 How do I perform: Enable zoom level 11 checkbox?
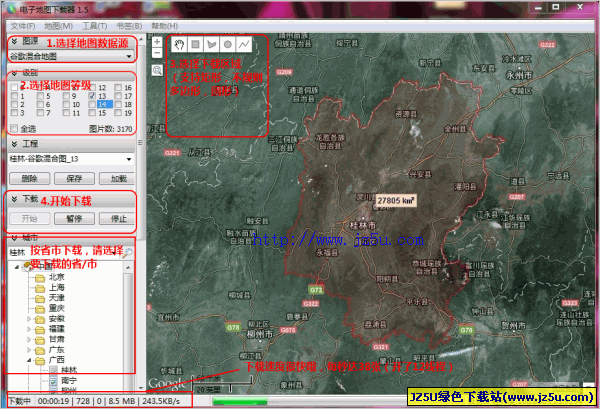coord(66,112)
